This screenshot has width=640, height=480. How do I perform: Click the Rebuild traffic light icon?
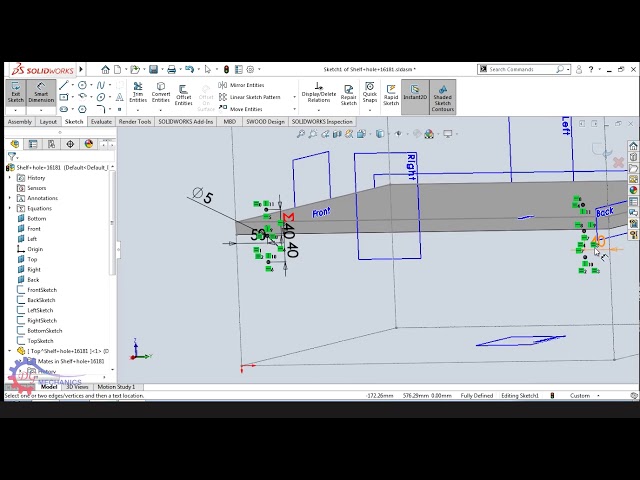226,69
